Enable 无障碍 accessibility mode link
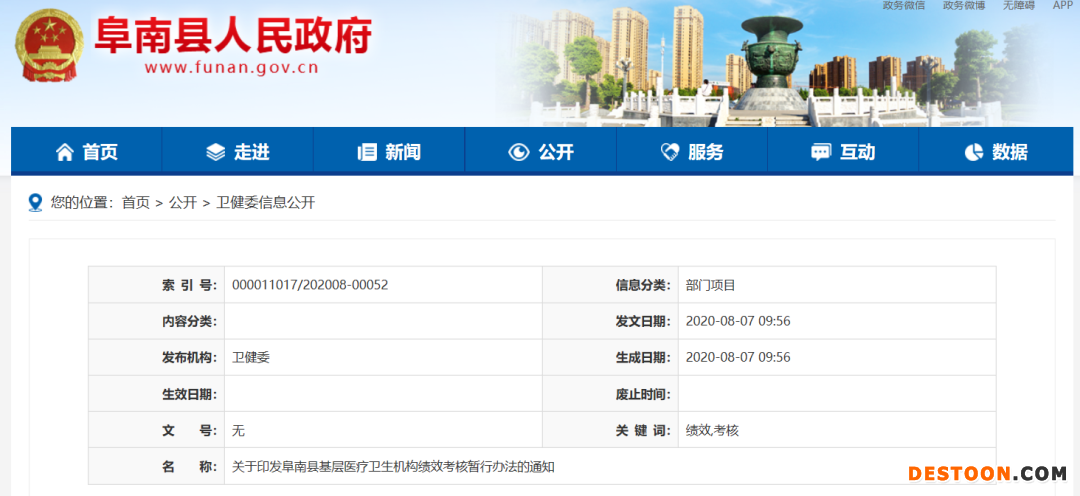 tap(1018, 6)
